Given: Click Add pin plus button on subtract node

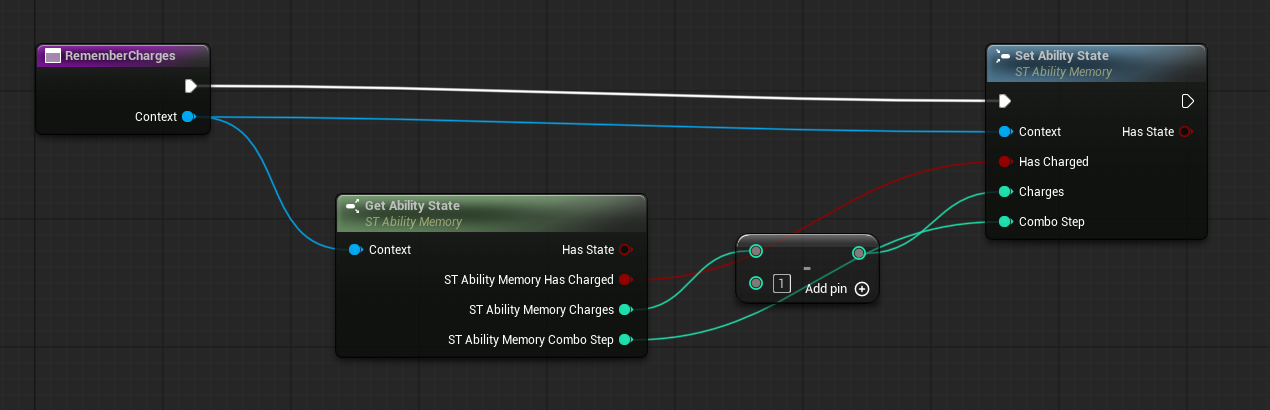Looking at the screenshot, I should pos(862,289).
